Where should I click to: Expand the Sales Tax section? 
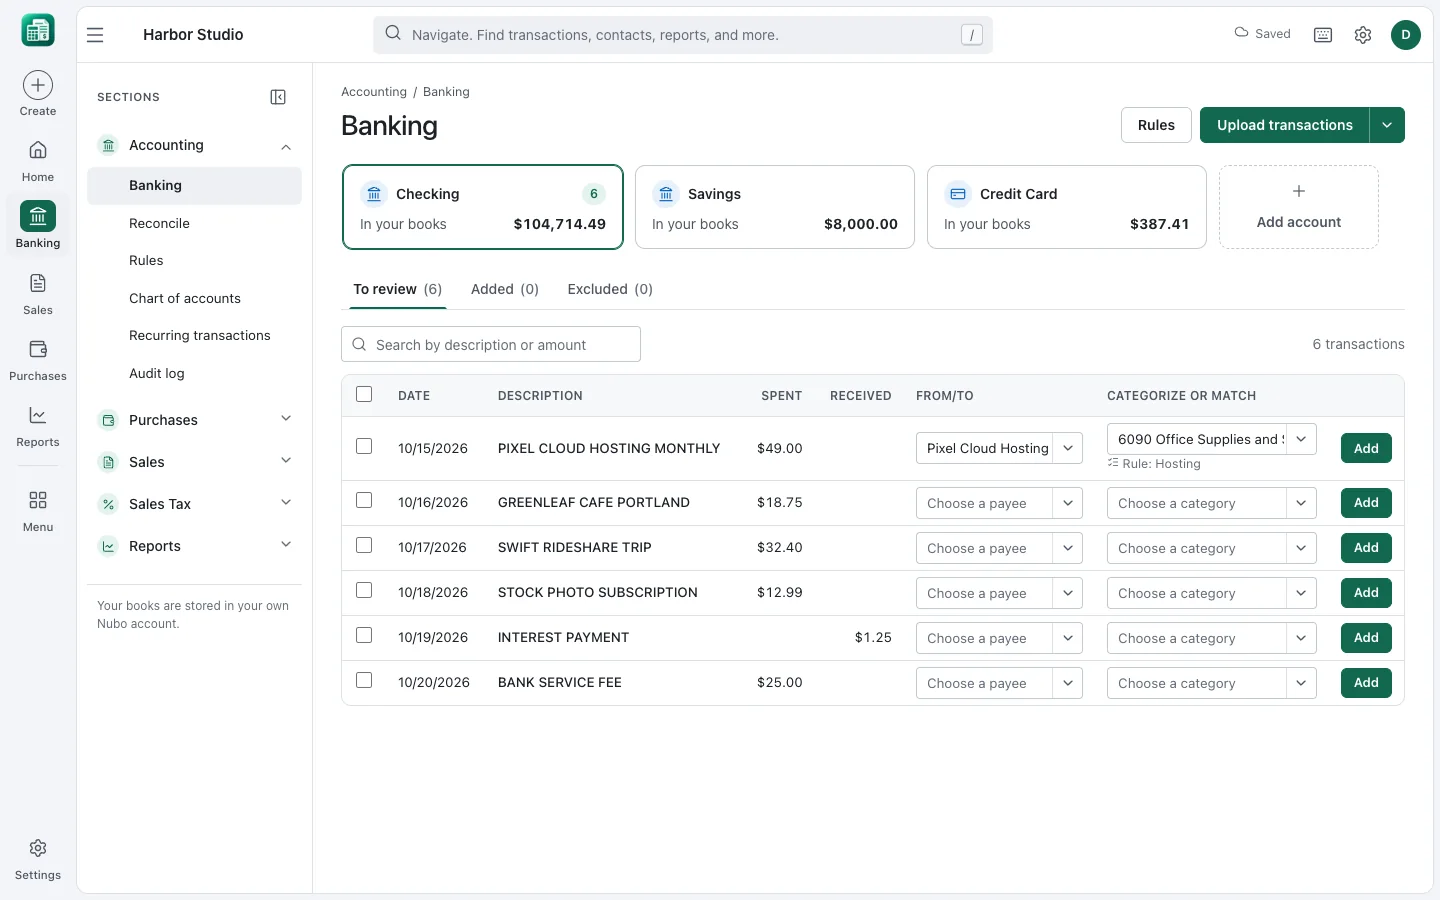pos(286,503)
